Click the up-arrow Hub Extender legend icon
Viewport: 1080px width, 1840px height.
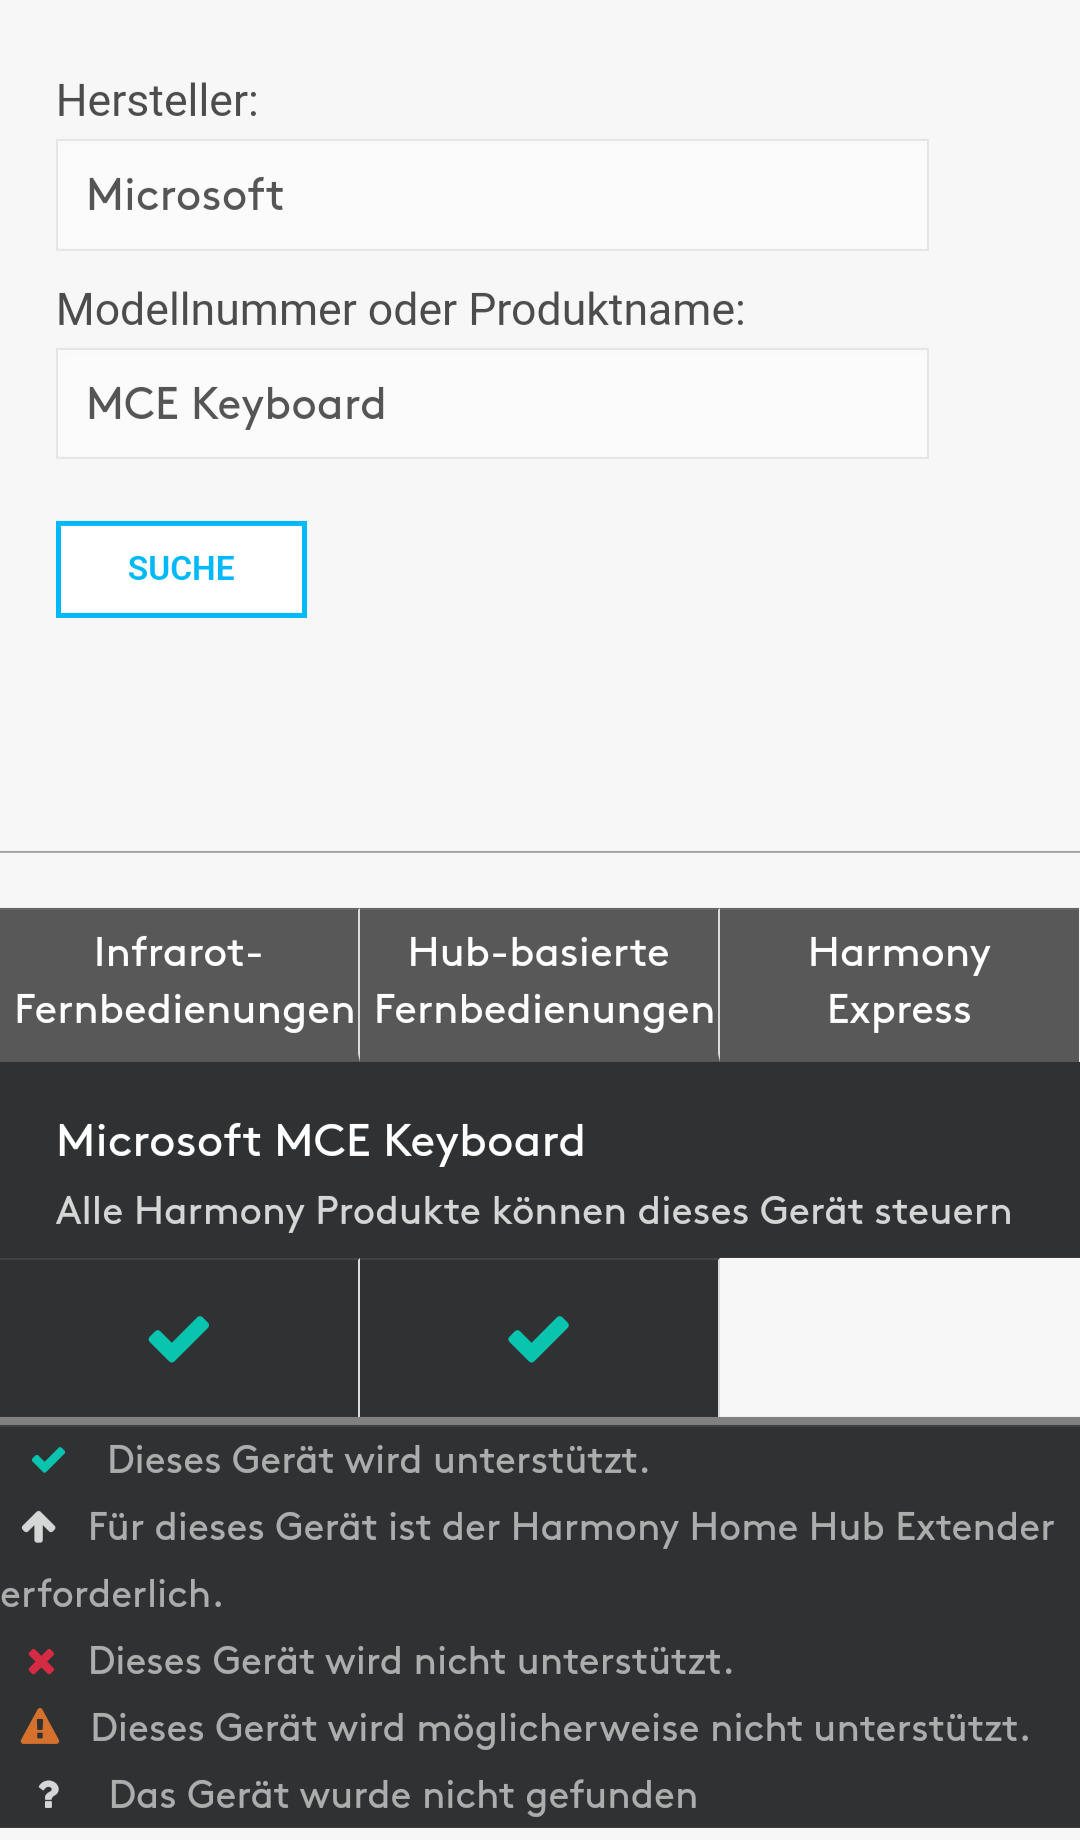[39, 1527]
